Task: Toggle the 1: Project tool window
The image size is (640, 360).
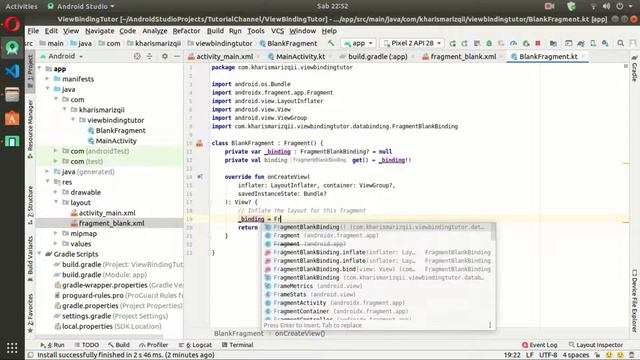Action: click(x=30, y=71)
